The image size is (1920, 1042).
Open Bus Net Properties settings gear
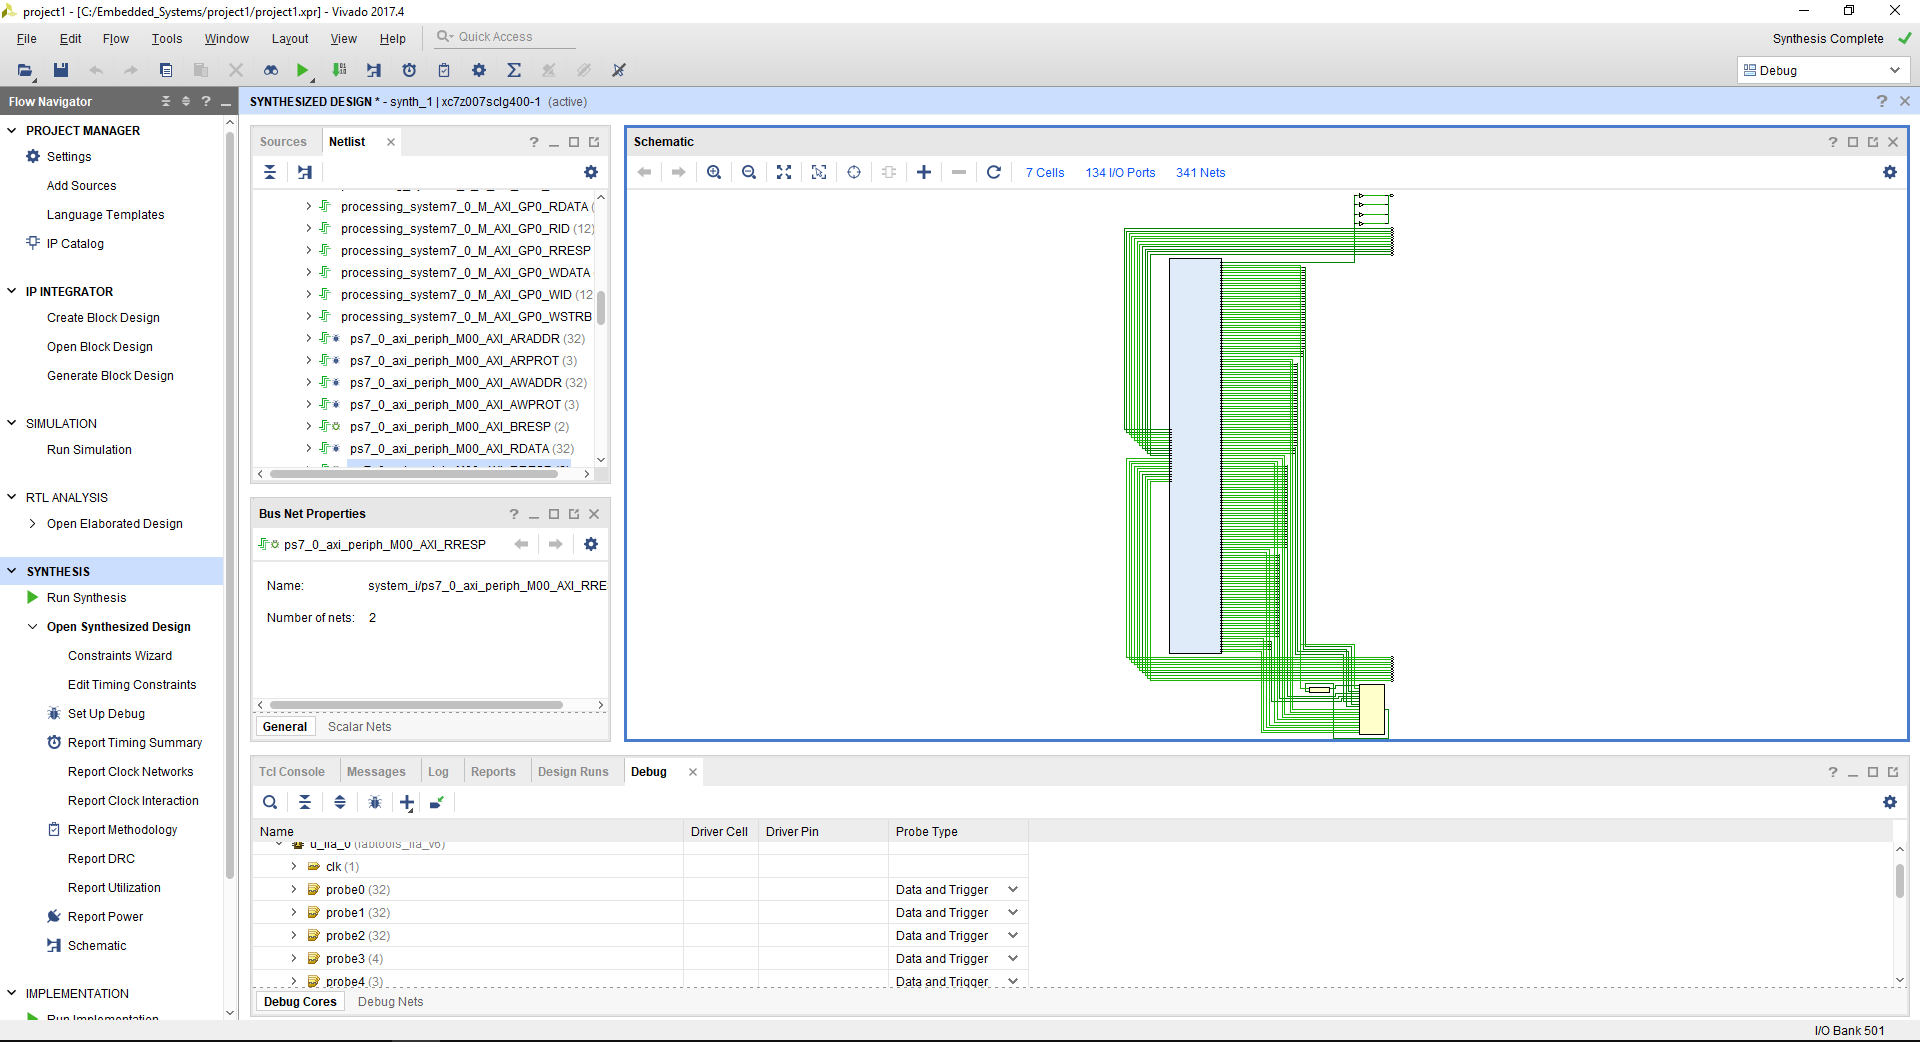click(591, 544)
